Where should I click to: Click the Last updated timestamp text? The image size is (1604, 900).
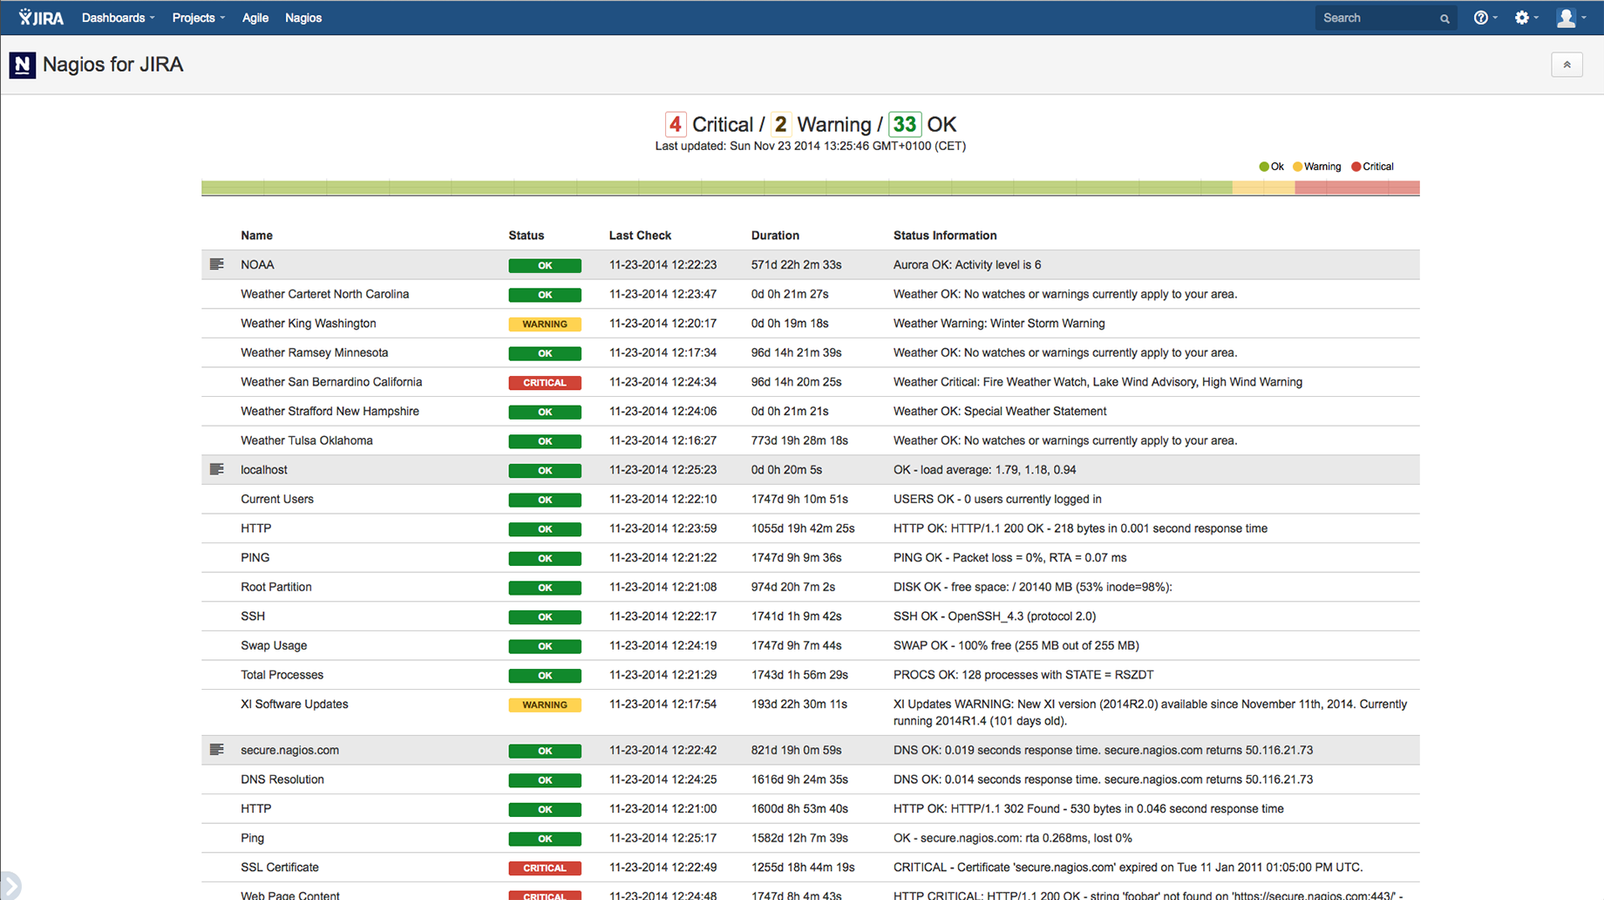pyautogui.click(x=810, y=146)
